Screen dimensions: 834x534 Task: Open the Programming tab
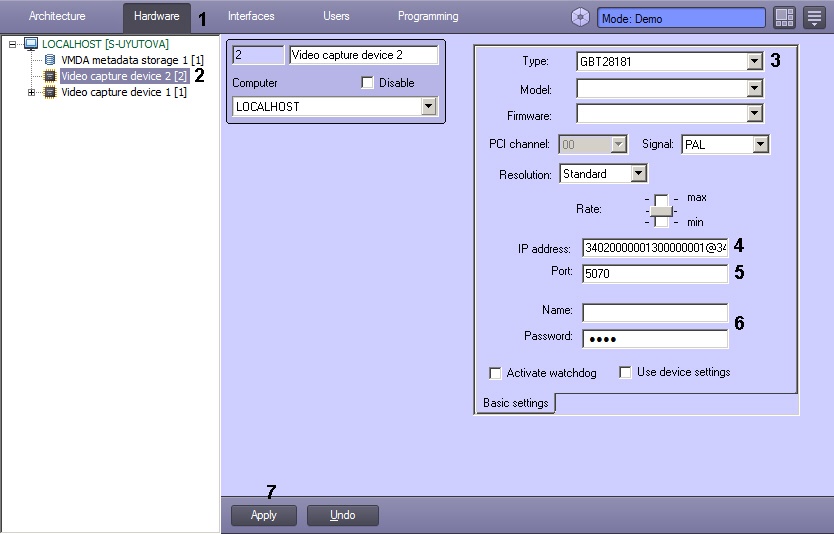(428, 17)
